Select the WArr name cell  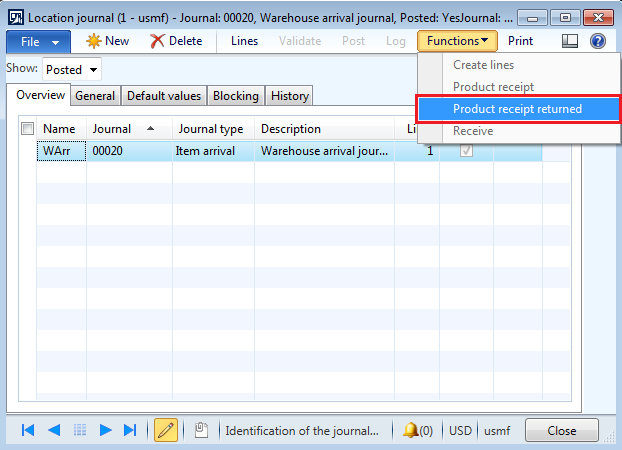(x=61, y=151)
